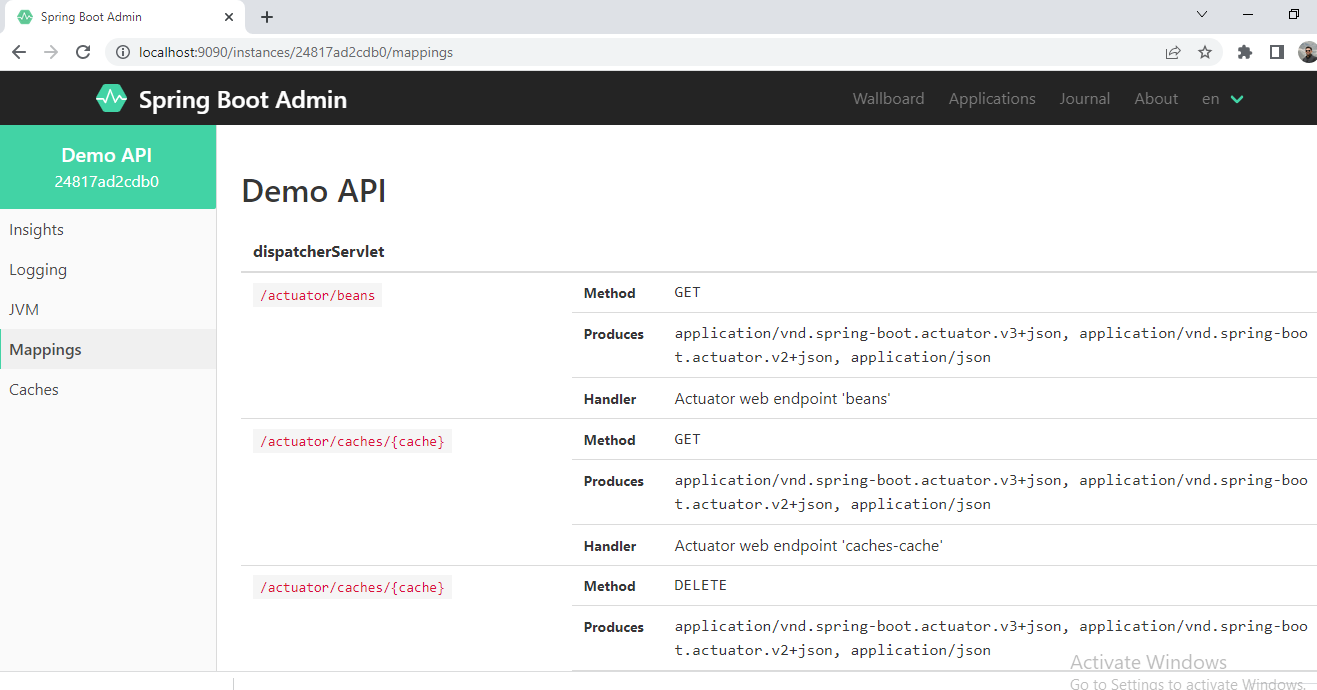Toggle the browser side panel icon
This screenshot has height=690, width=1317.
click(1276, 52)
